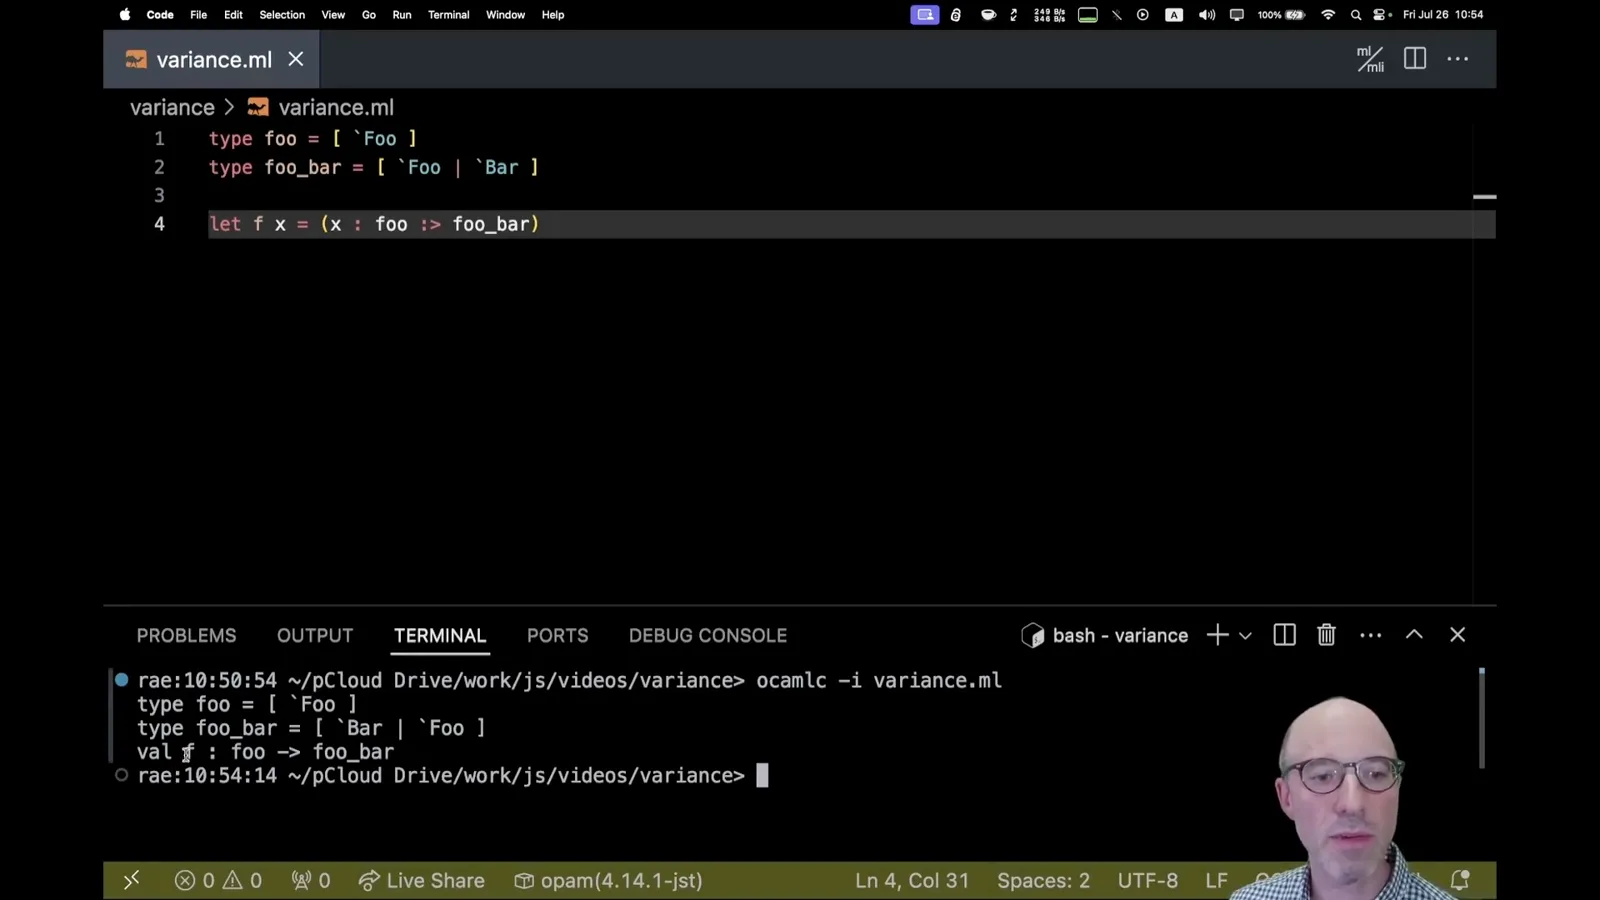Close the terminal panel

point(1458,634)
